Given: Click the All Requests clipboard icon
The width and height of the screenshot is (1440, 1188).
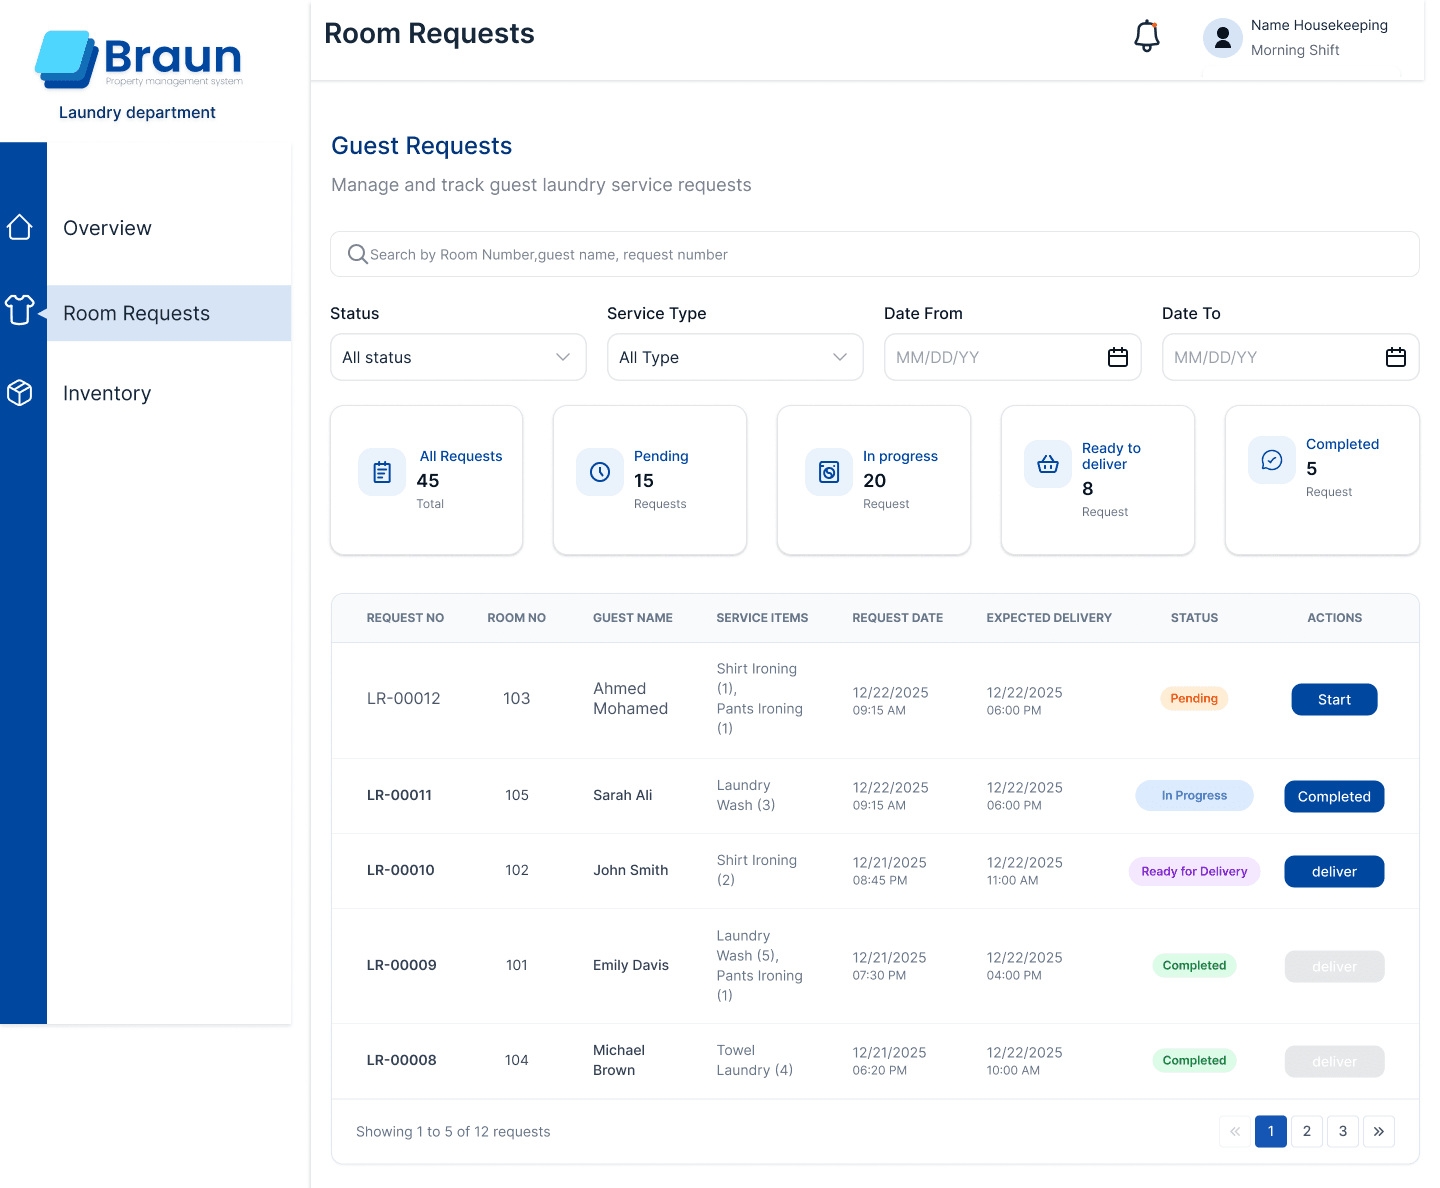Looking at the screenshot, I should click(x=382, y=472).
